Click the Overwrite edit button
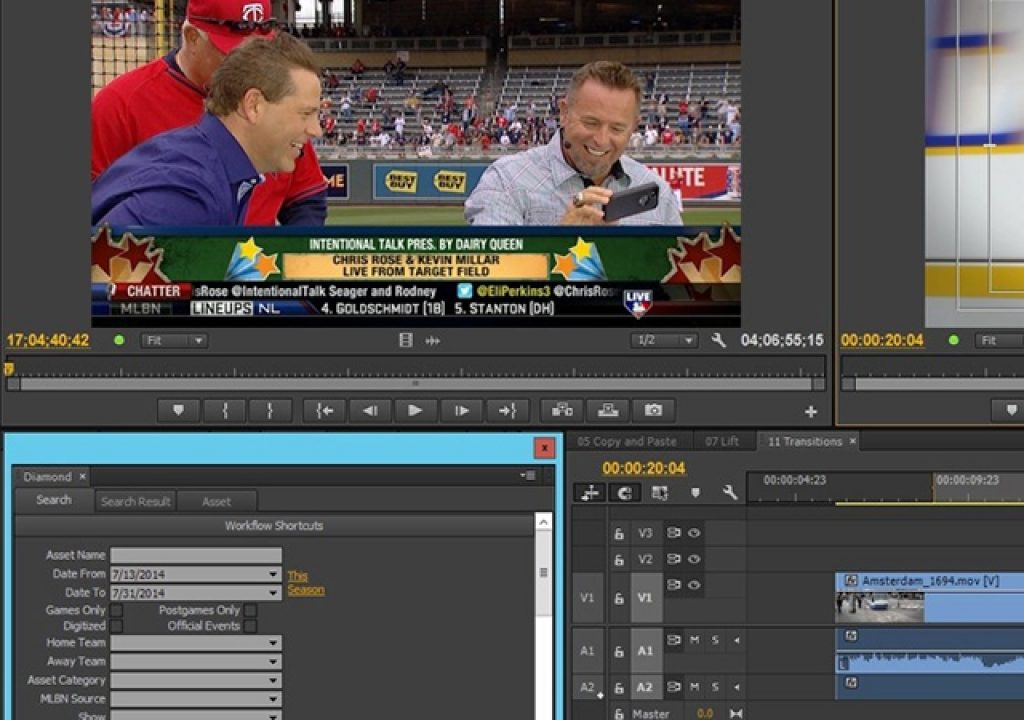1024x720 pixels. (x=608, y=410)
